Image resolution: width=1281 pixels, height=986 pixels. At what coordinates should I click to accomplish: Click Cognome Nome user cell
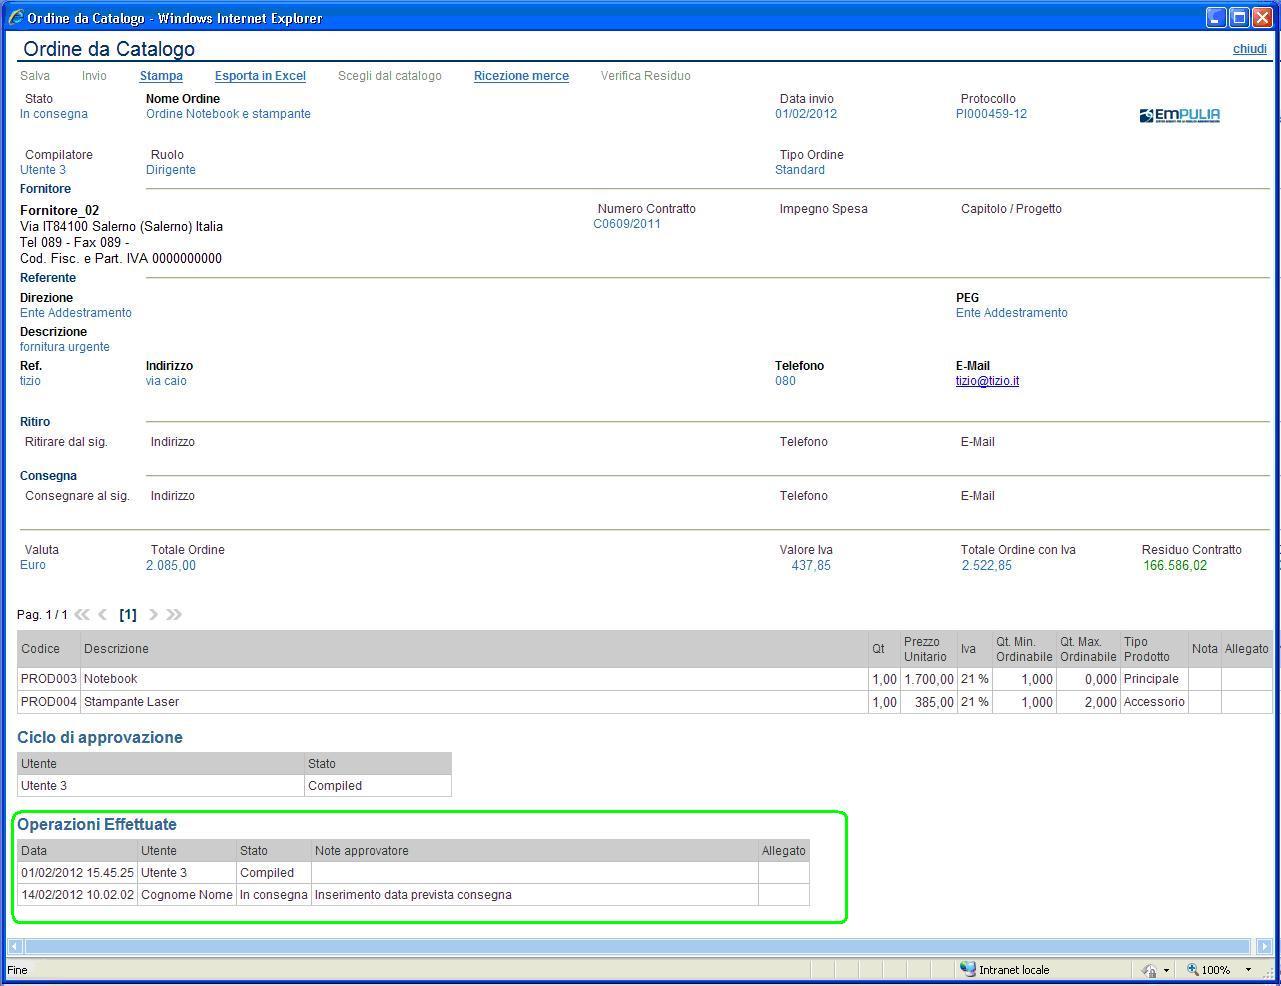(187, 895)
